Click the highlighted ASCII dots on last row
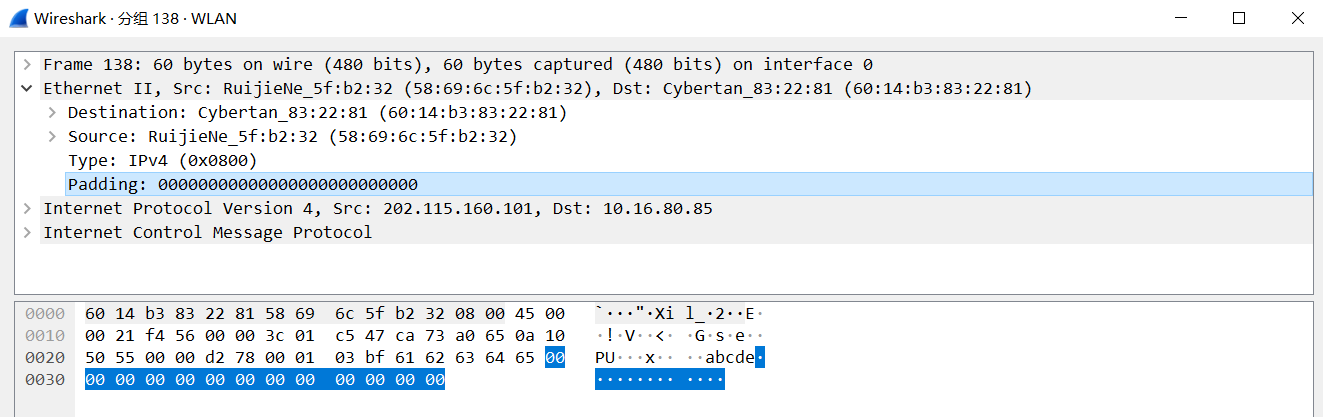This screenshot has width=1323, height=417. (659, 380)
